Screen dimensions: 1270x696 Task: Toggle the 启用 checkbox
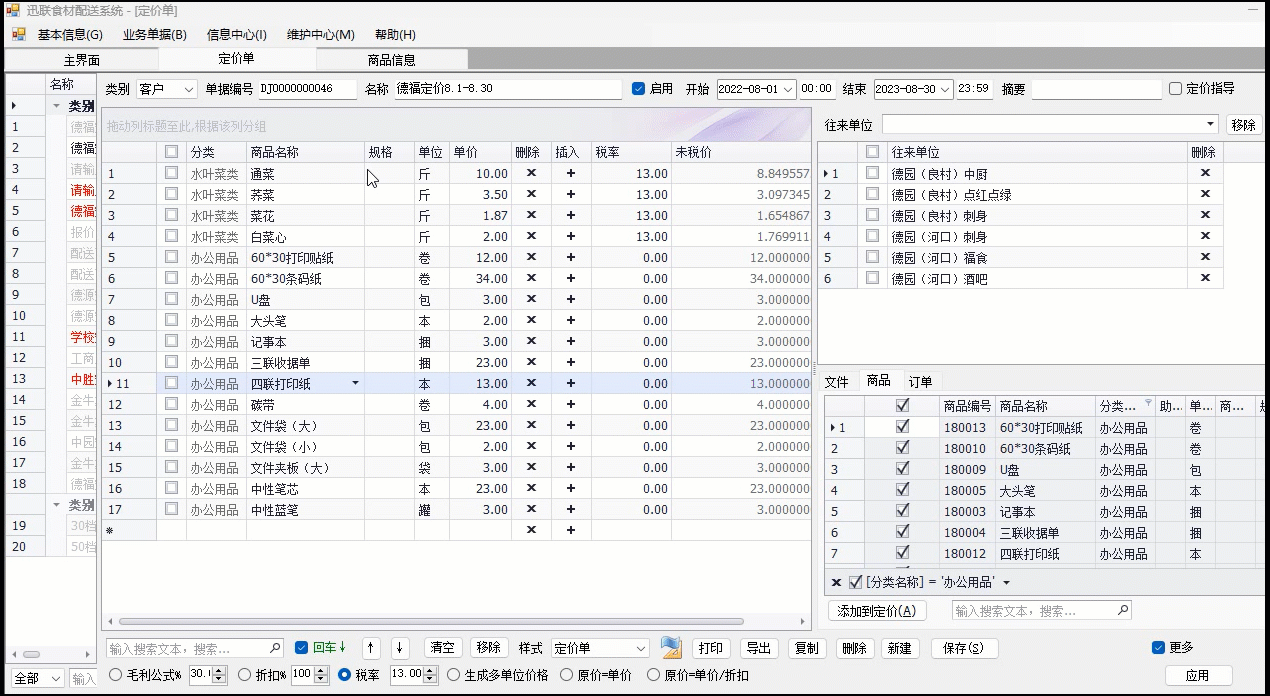(x=639, y=89)
